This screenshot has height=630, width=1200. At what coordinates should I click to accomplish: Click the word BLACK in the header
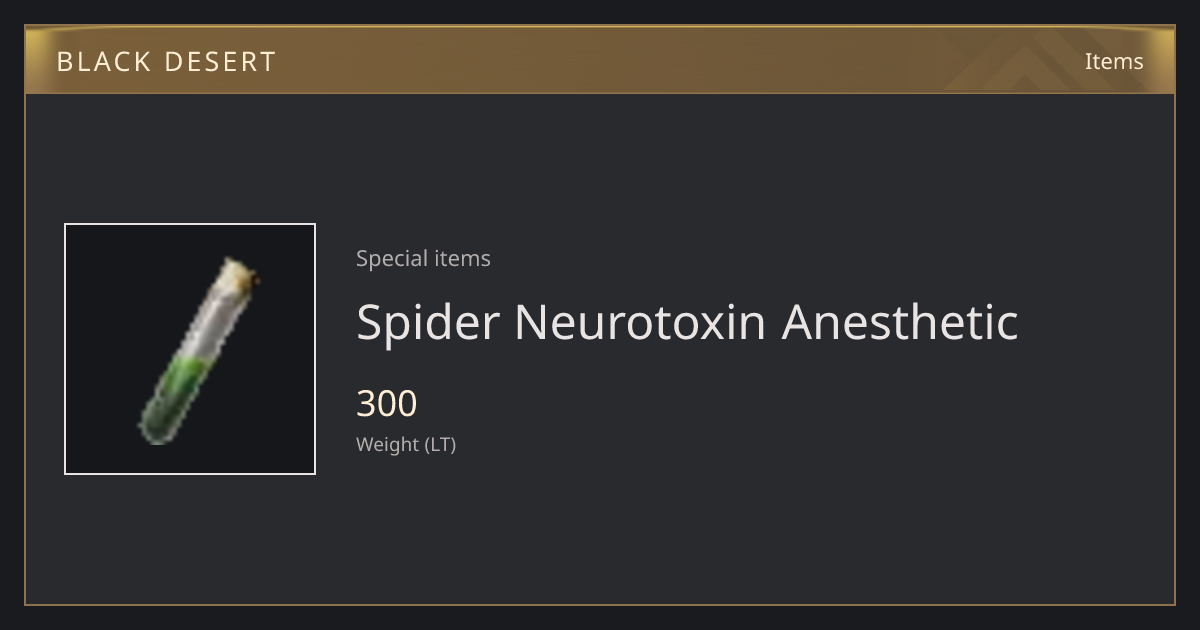[104, 61]
